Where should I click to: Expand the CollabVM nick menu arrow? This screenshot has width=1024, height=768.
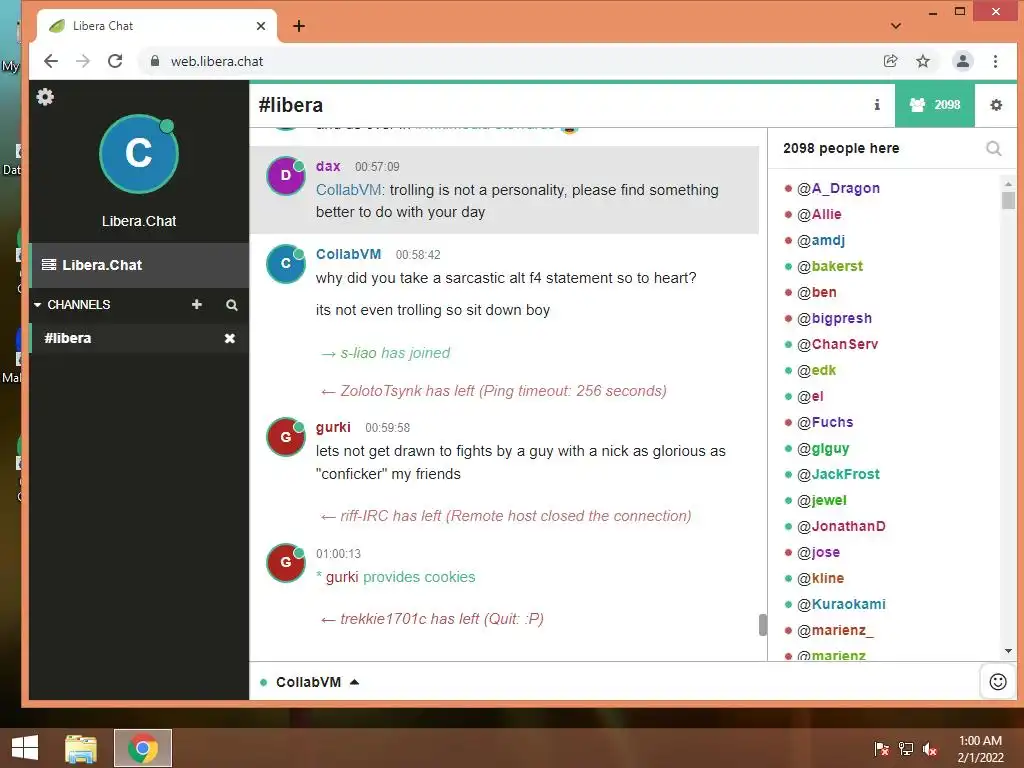[x=355, y=682]
